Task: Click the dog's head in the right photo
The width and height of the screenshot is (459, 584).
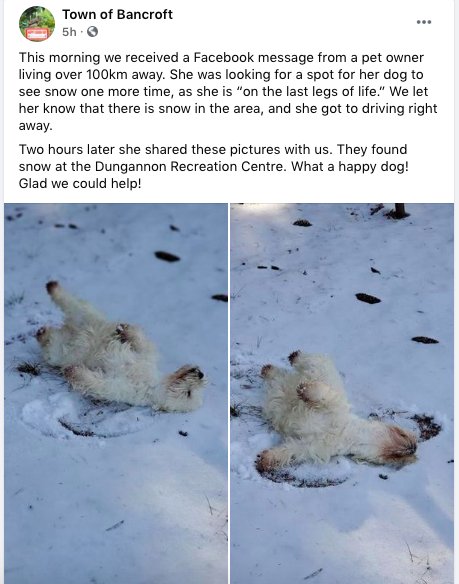Action: 399,445
